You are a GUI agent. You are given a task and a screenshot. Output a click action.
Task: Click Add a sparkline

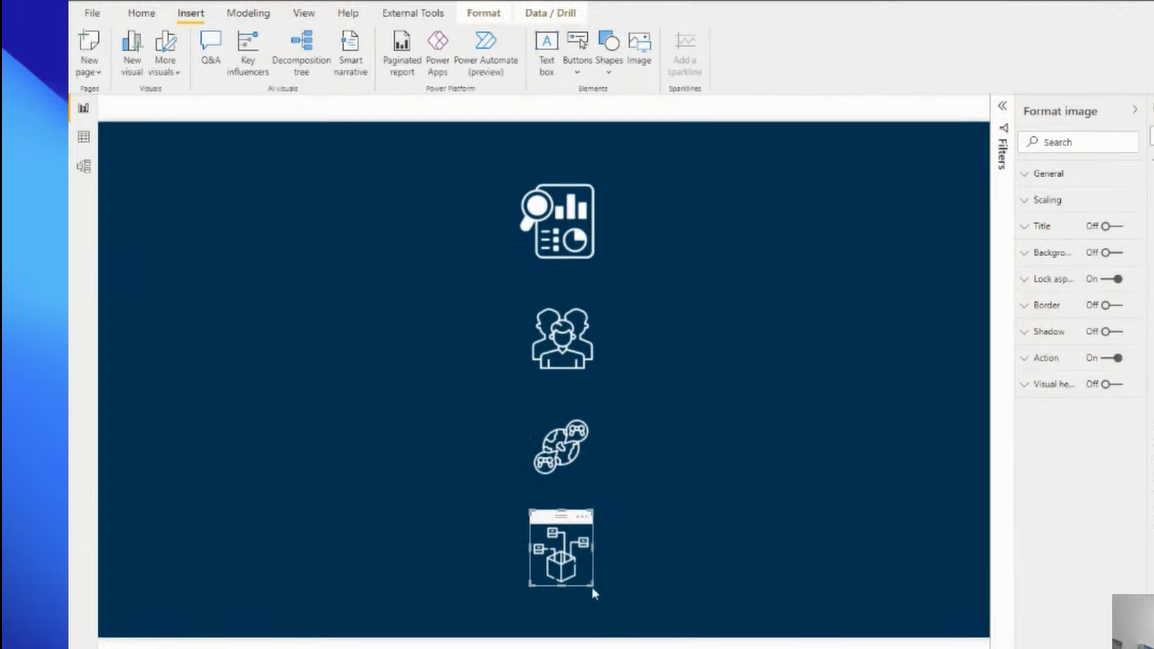[684, 53]
